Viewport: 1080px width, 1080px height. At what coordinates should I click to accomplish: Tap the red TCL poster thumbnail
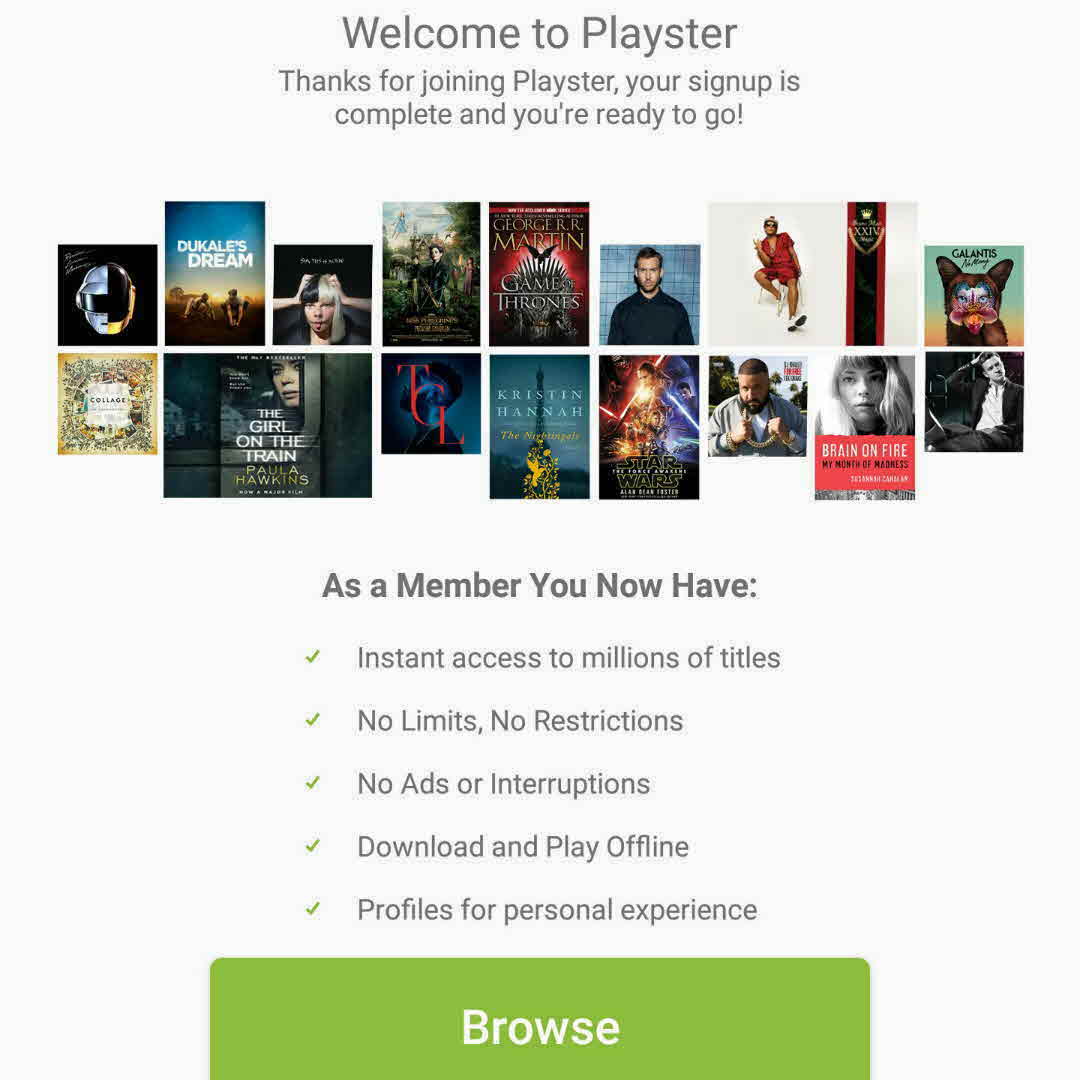431,404
